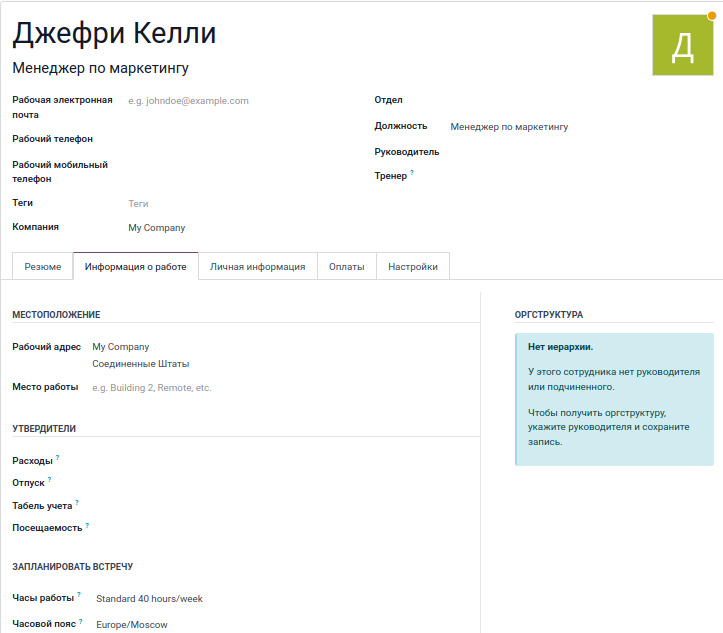Open the Оплаты tab
This screenshot has height=633, width=723.
346,267
